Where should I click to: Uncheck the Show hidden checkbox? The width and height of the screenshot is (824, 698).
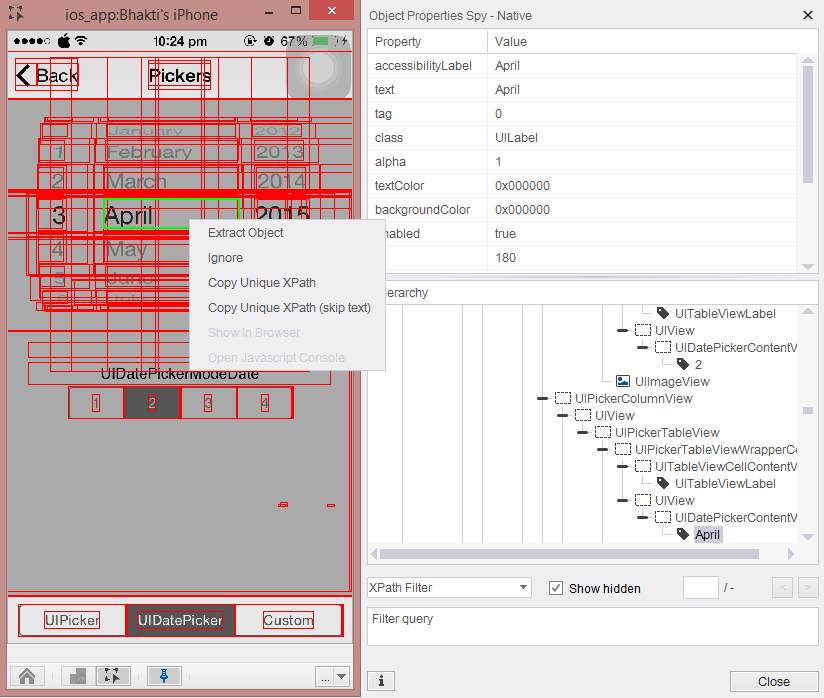click(556, 588)
